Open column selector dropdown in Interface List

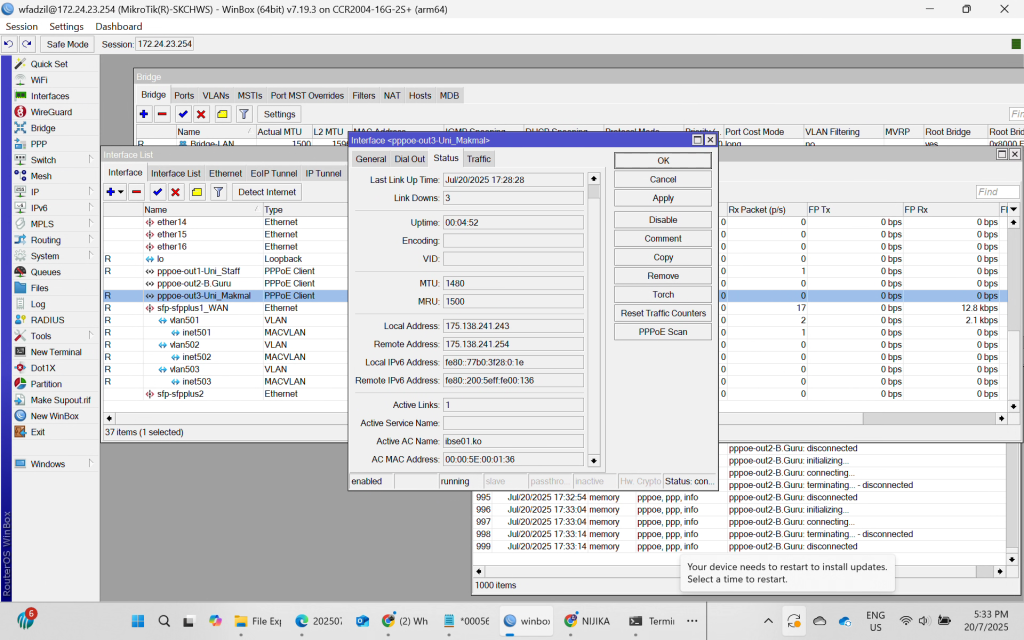click(x=1014, y=210)
